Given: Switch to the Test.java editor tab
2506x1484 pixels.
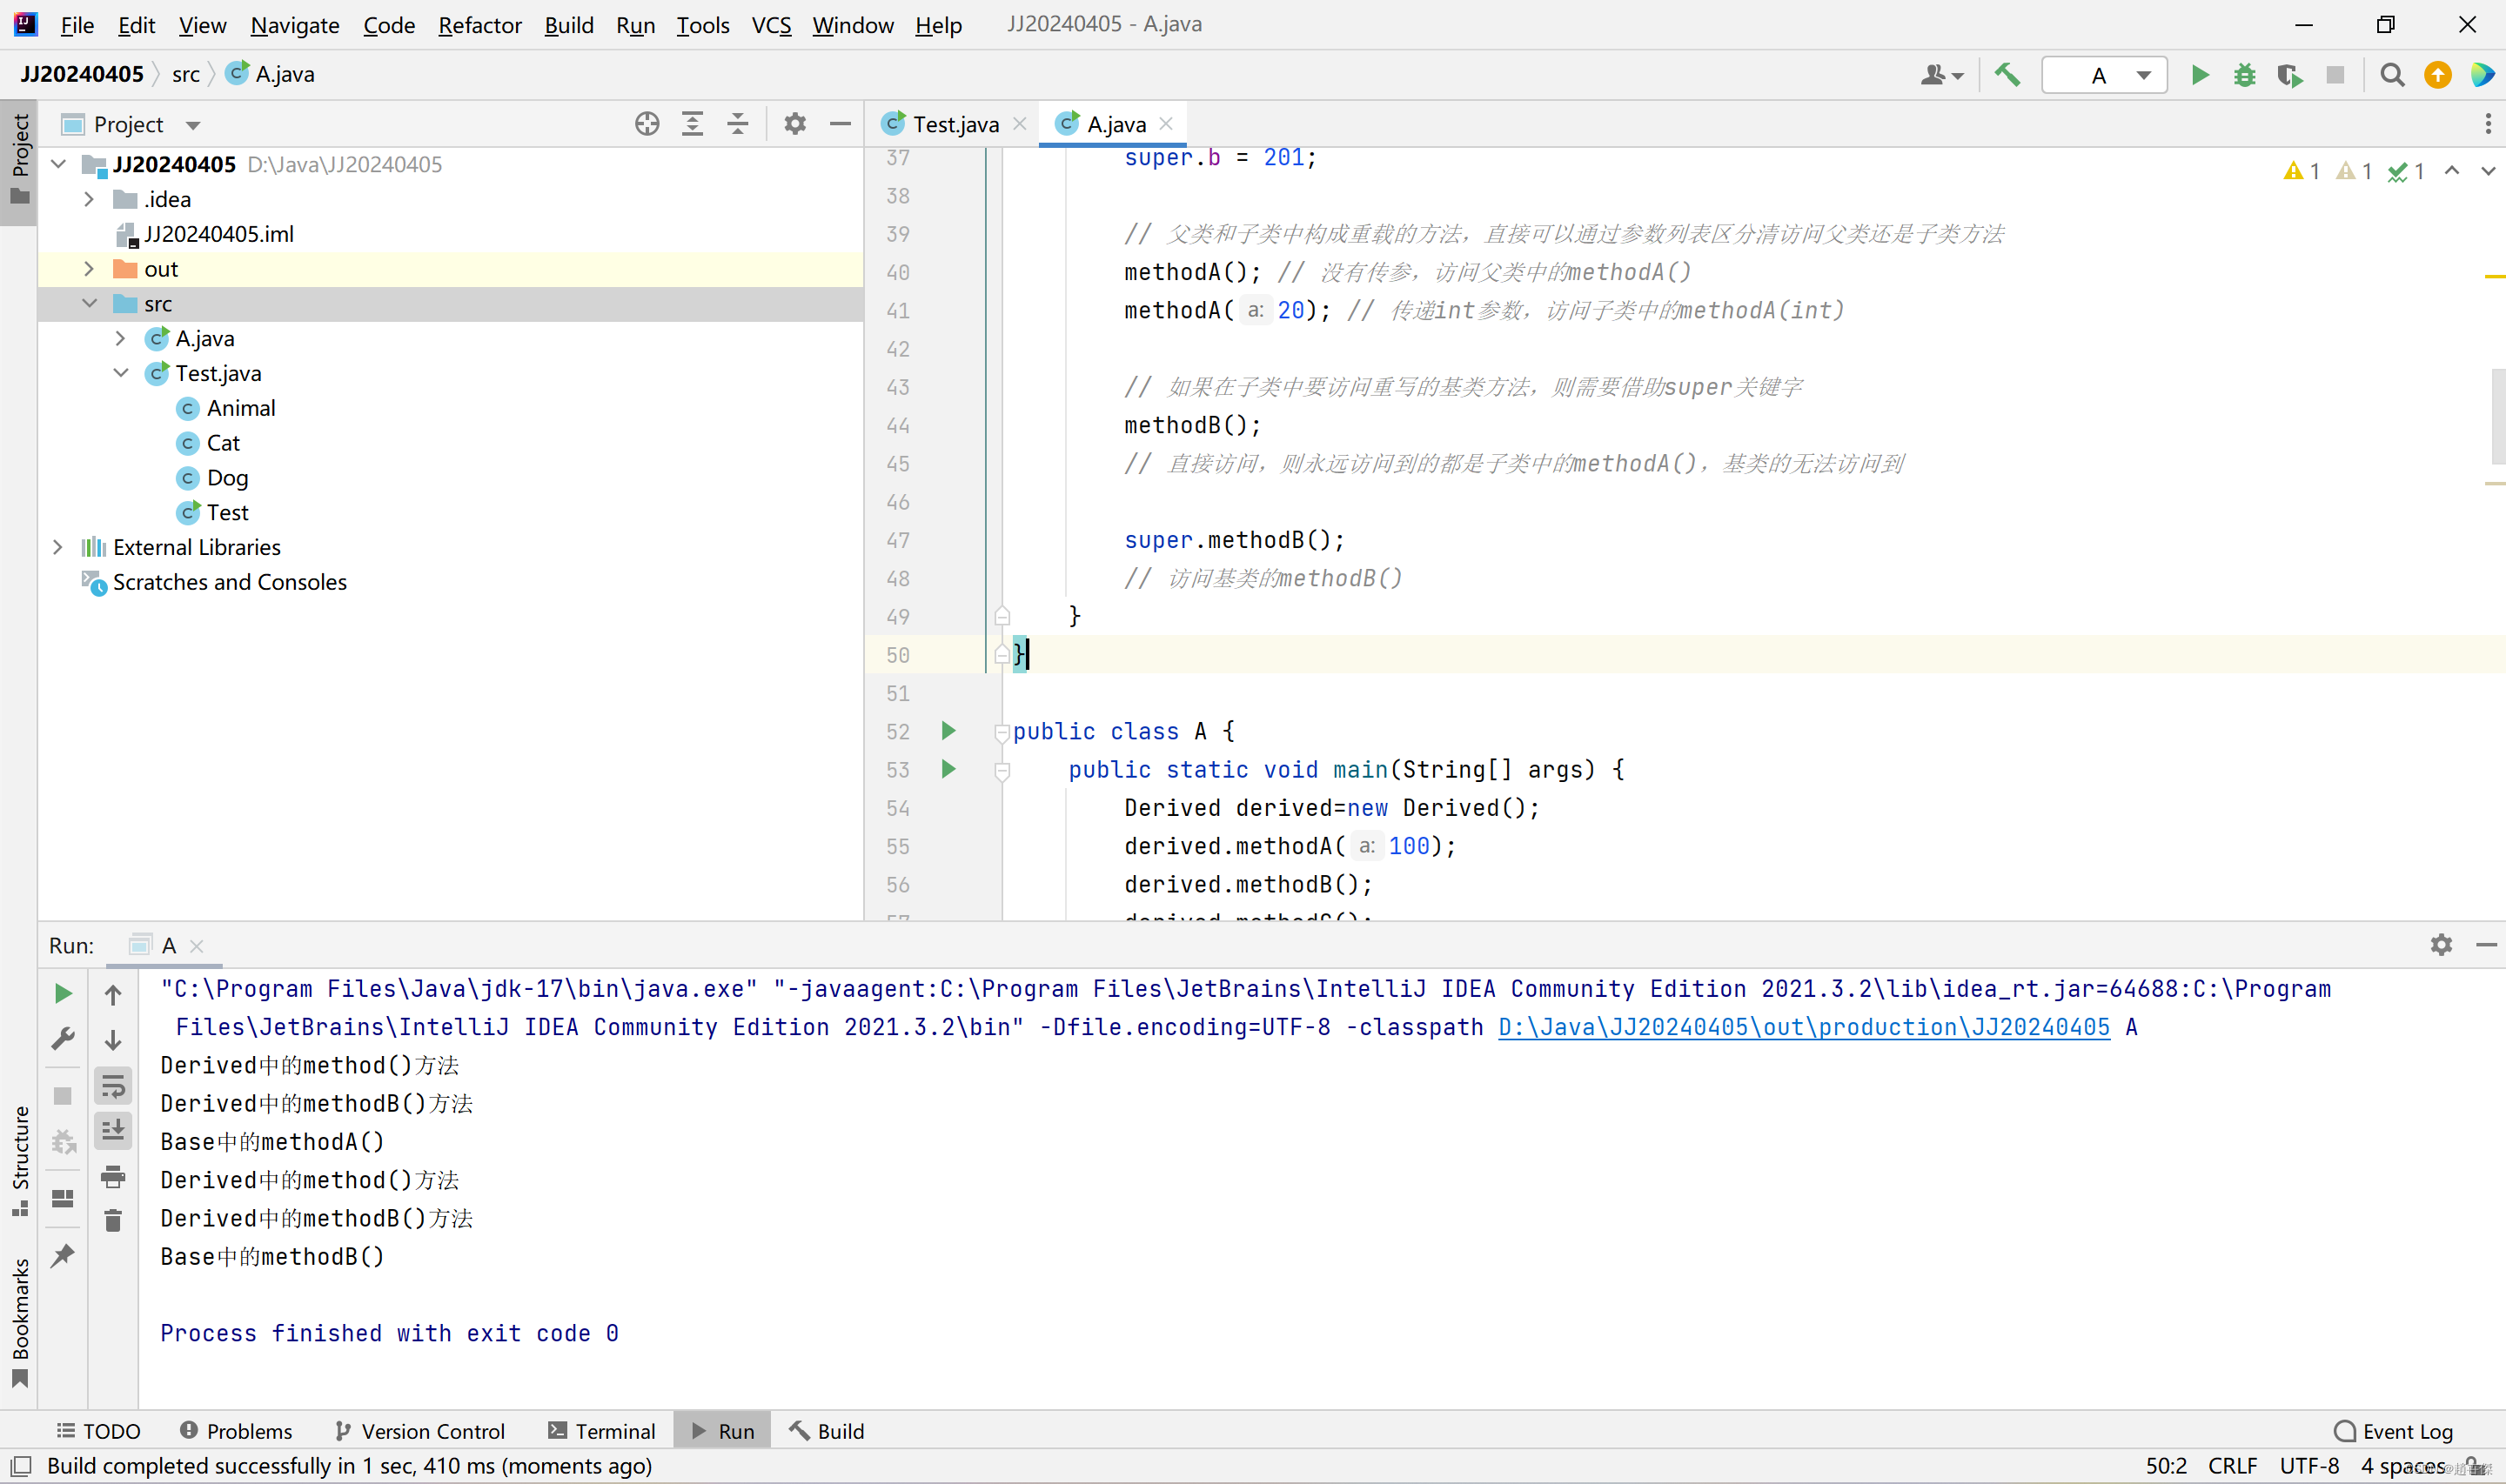Looking at the screenshot, I should click(954, 124).
